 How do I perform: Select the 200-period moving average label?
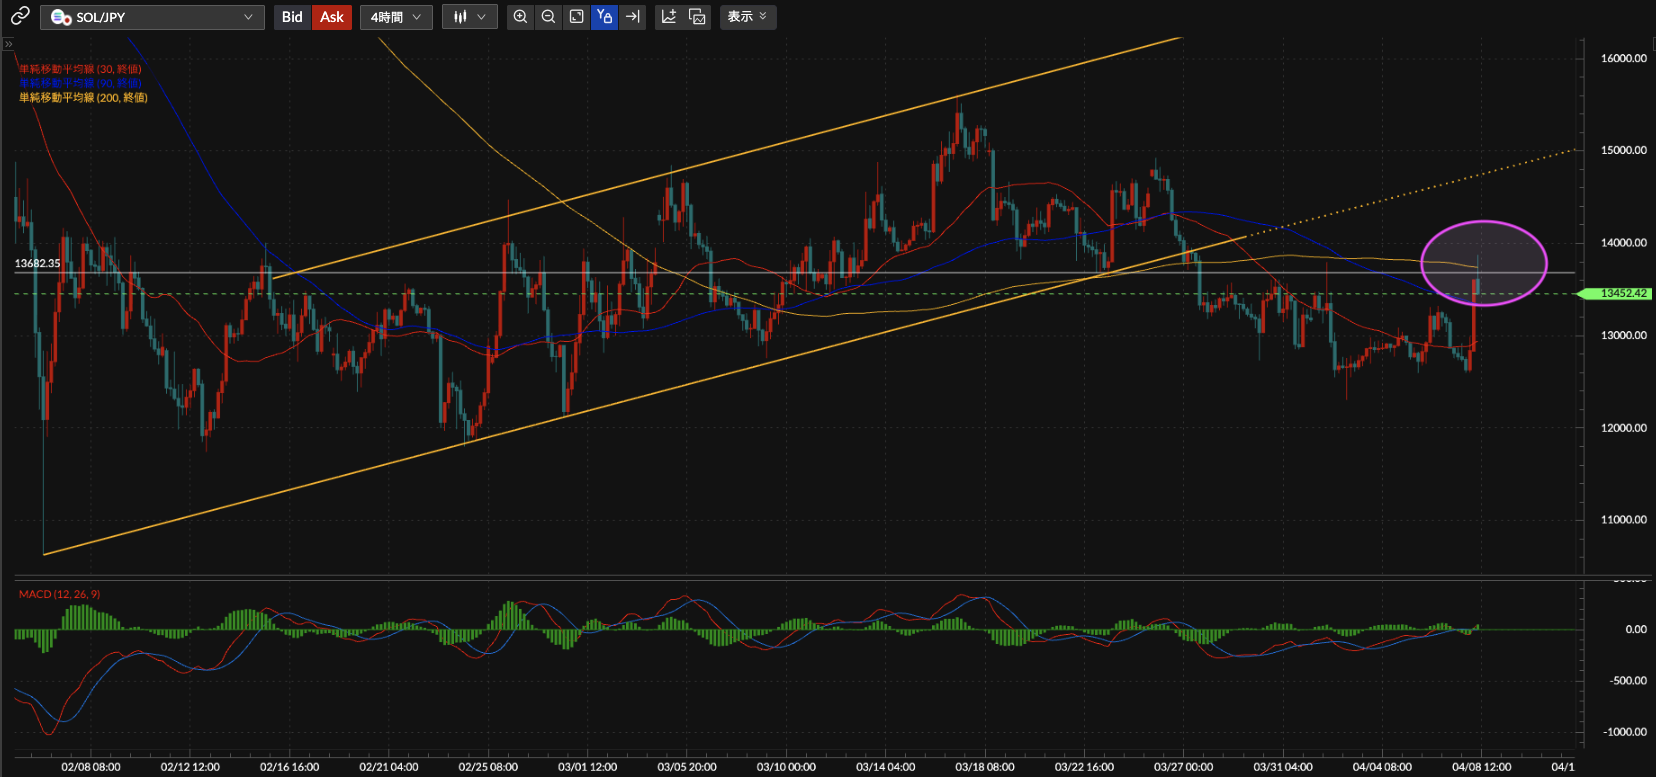(83, 98)
